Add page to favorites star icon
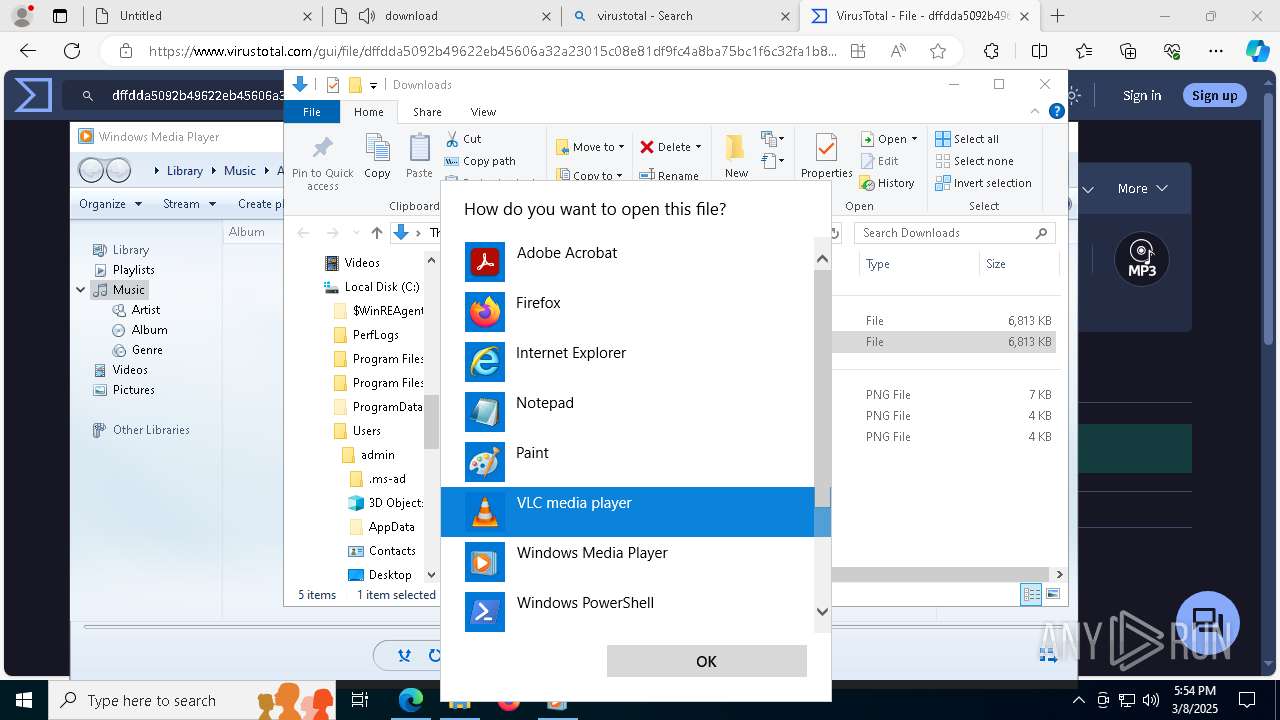 coord(937,51)
